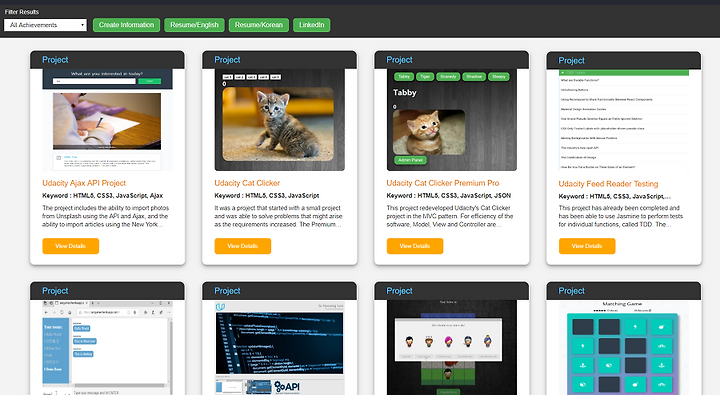Open the Cat Clicker Premium Pro Tabby thumbnail

(452, 120)
